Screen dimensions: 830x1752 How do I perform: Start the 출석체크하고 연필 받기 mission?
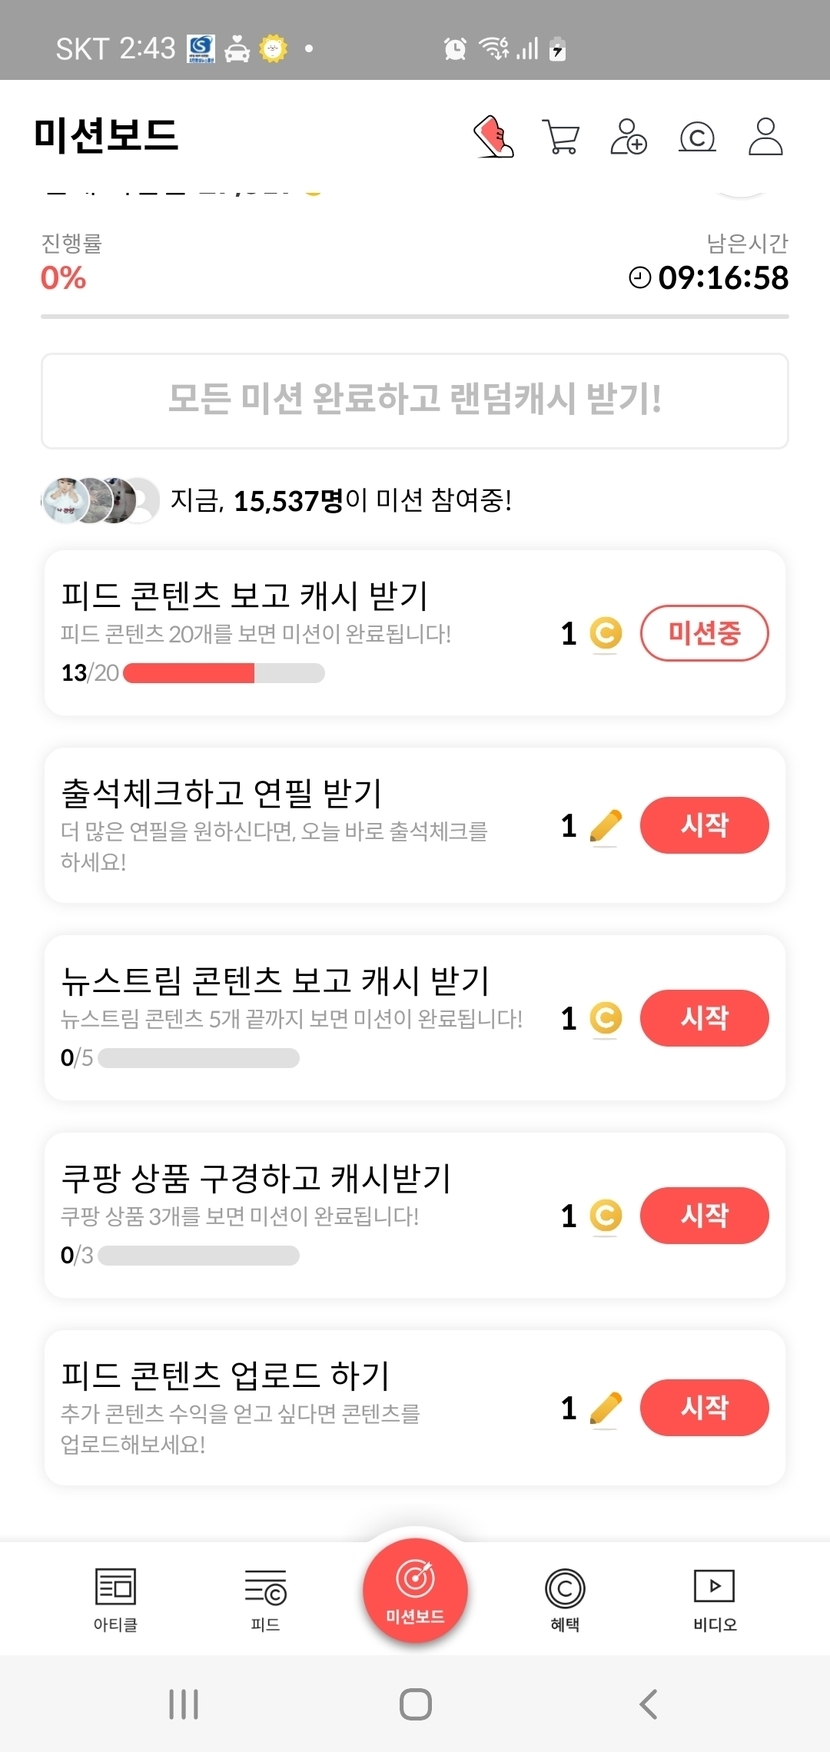(704, 826)
